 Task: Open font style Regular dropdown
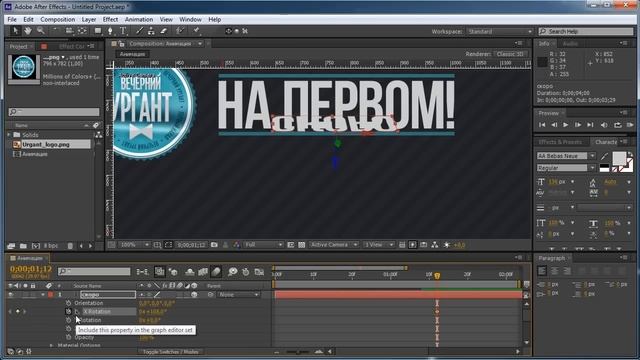[566, 168]
